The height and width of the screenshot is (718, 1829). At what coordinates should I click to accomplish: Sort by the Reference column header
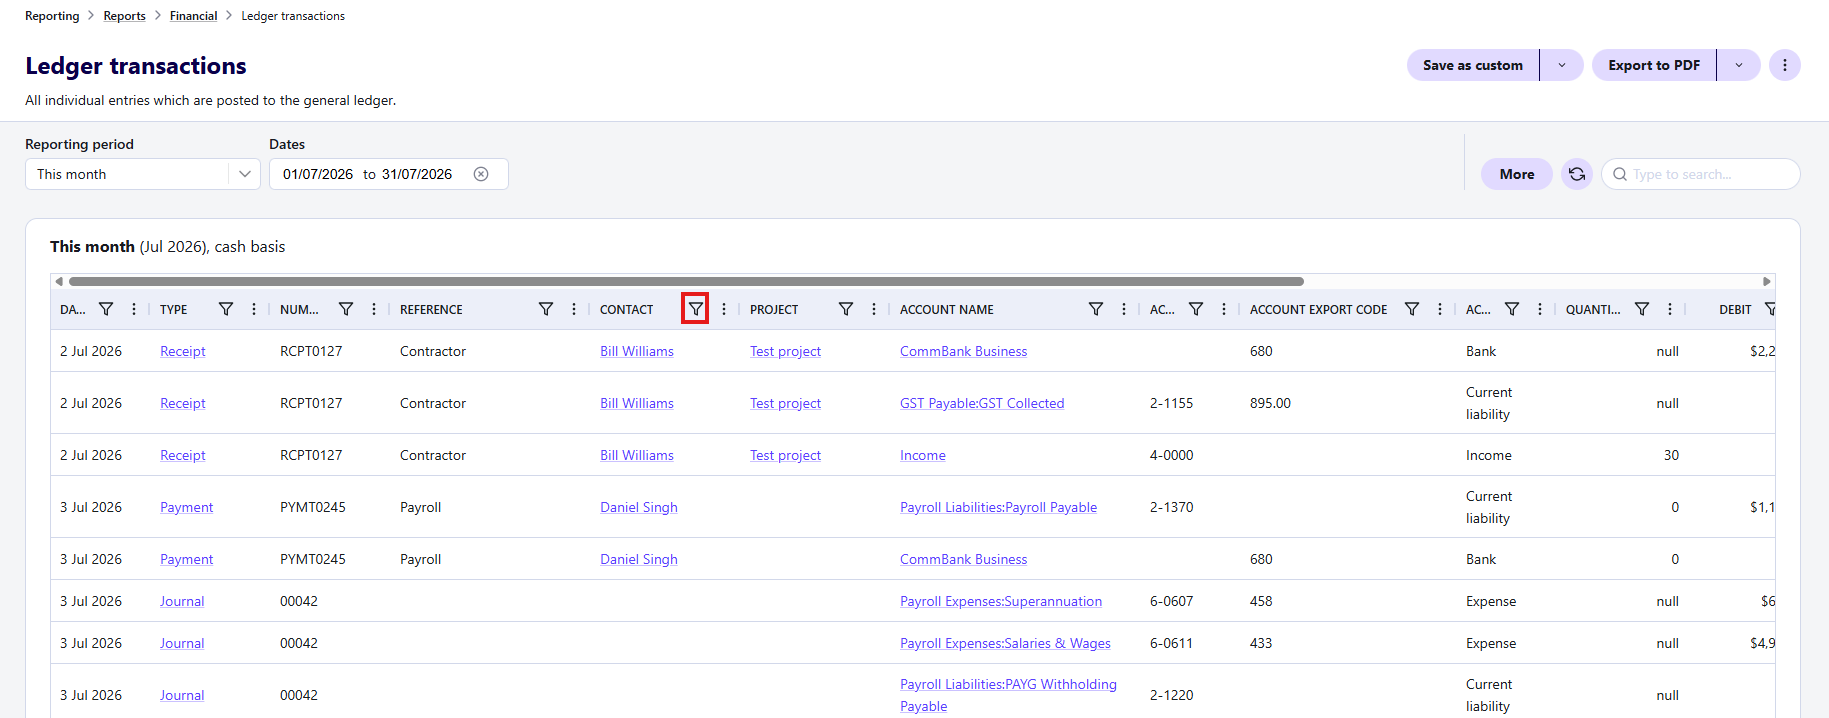(431, 310)
